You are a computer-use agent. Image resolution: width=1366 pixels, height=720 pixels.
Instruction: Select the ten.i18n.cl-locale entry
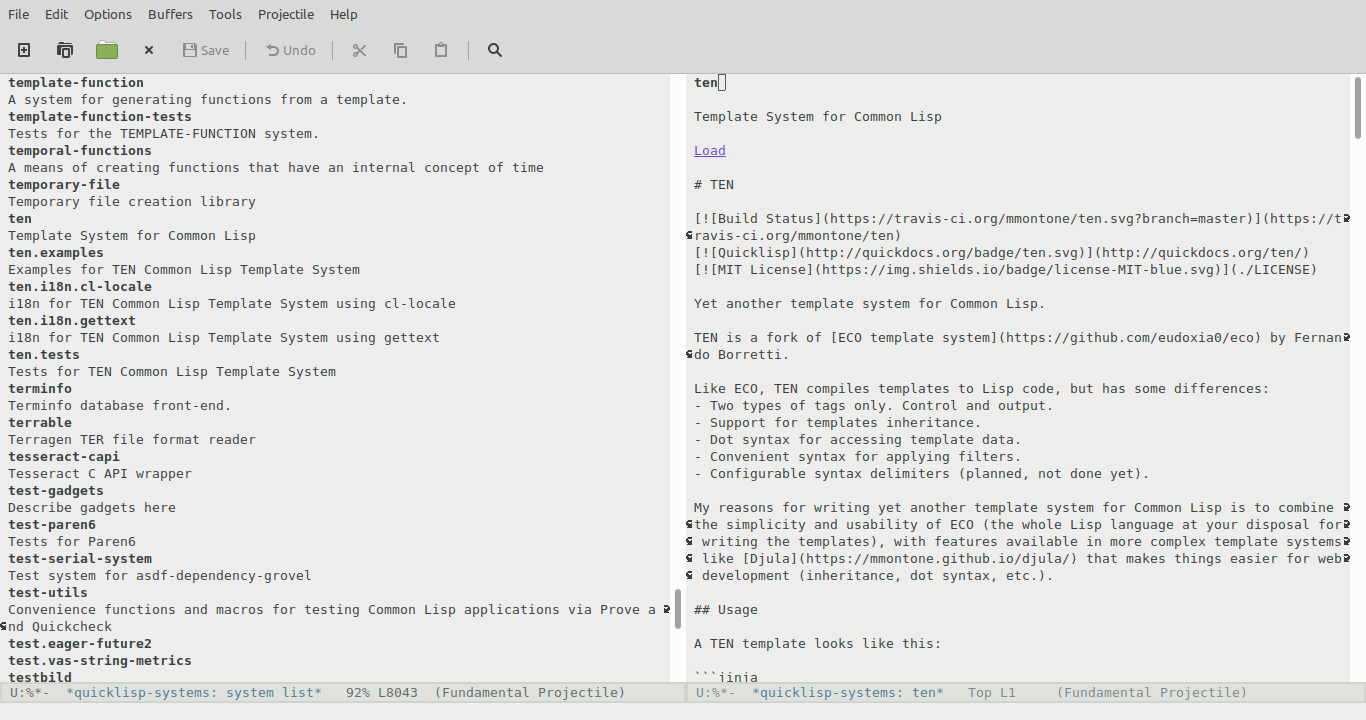(x=80, y=287)
